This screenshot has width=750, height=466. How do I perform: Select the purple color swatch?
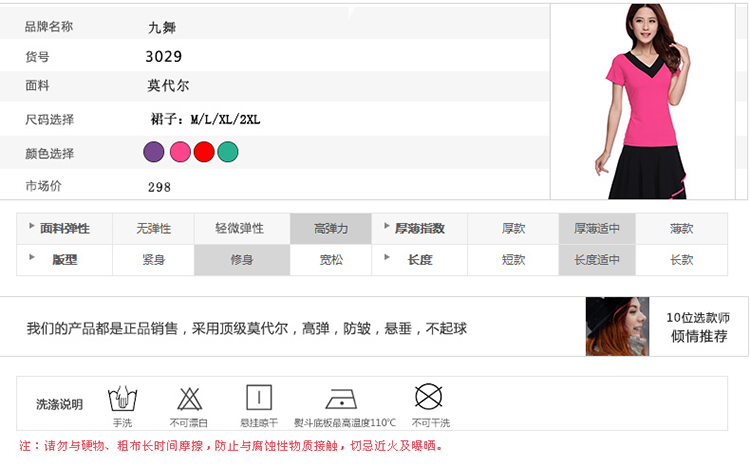point(154,152)
